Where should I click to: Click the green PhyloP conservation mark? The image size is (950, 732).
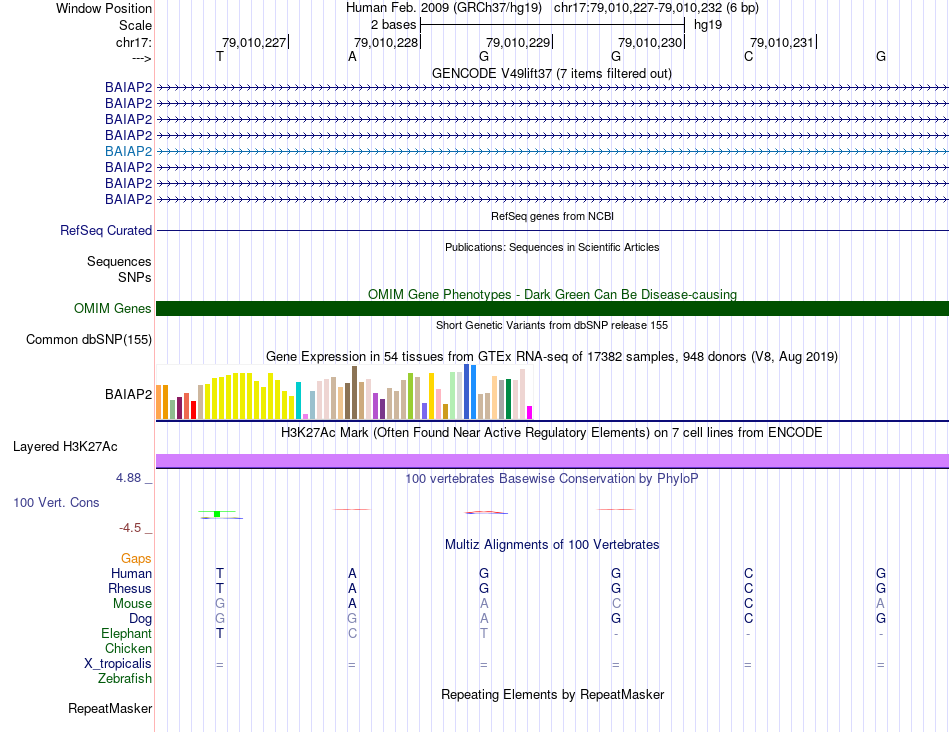click(x=217, y=514)
